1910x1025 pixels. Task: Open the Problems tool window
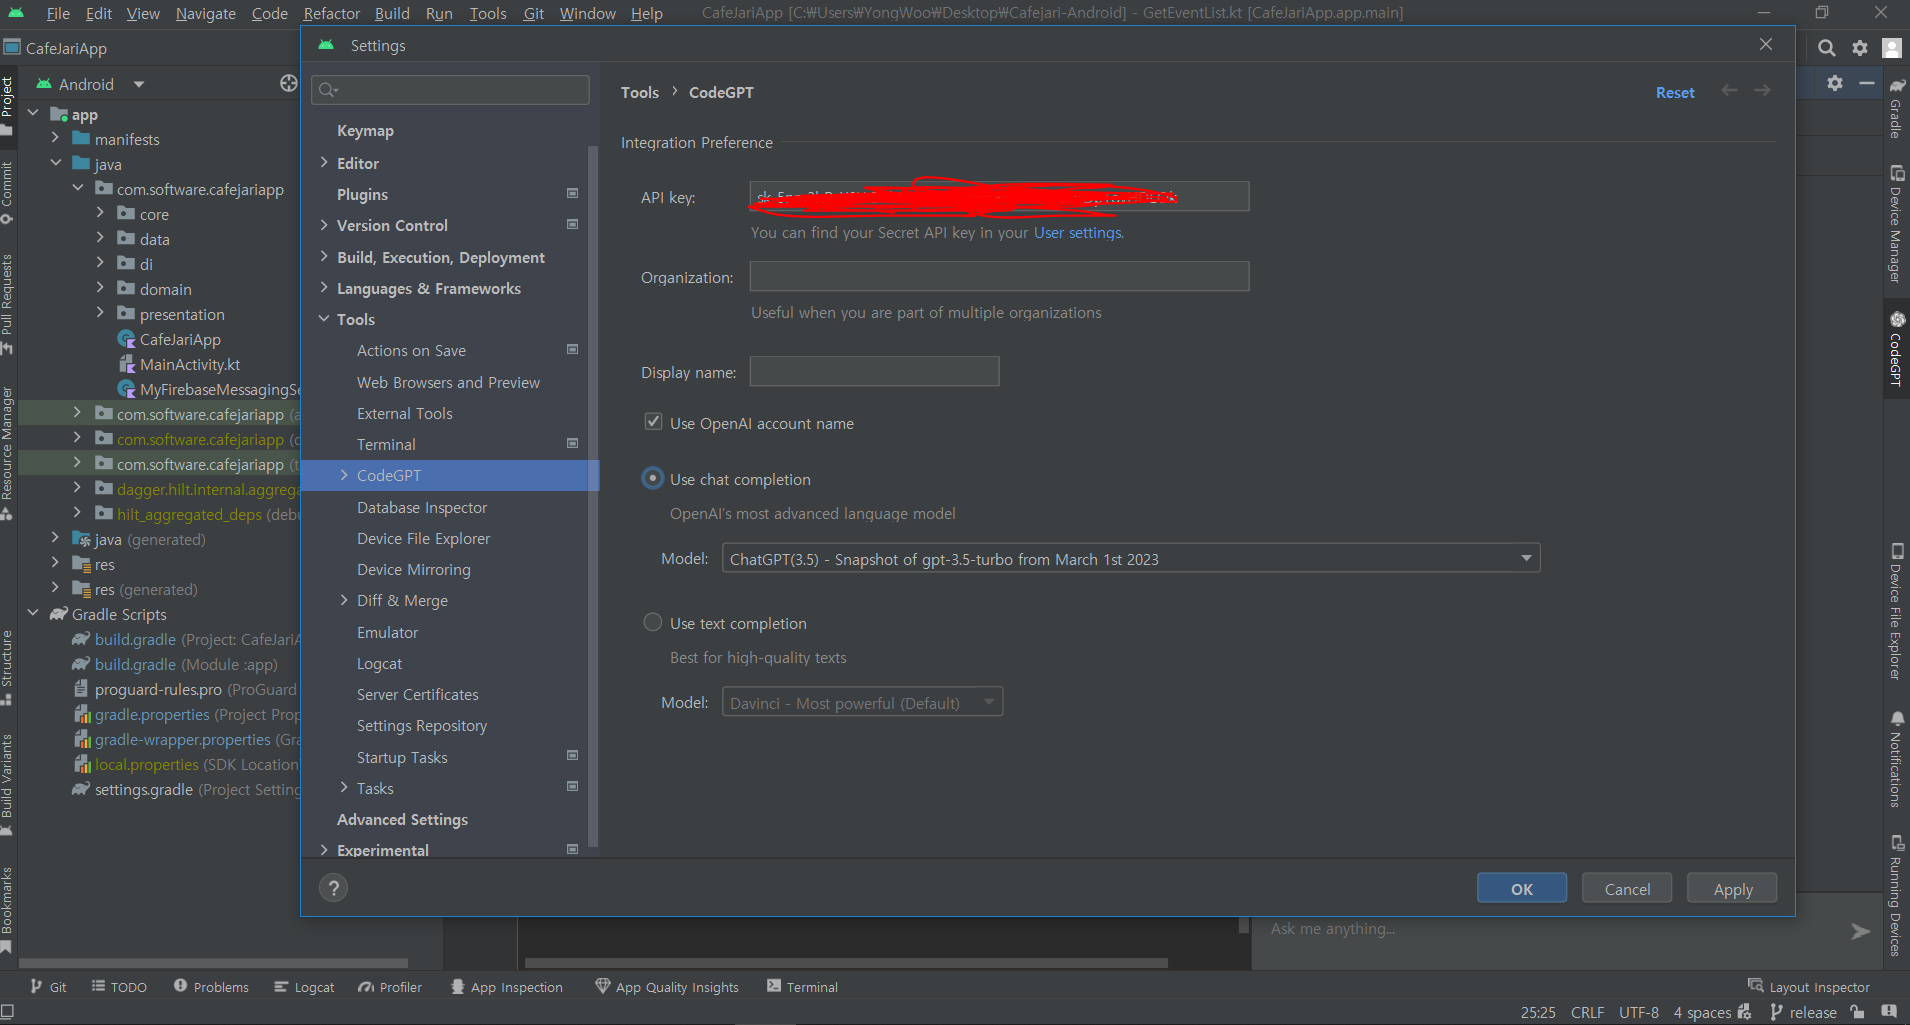(211, 987)
